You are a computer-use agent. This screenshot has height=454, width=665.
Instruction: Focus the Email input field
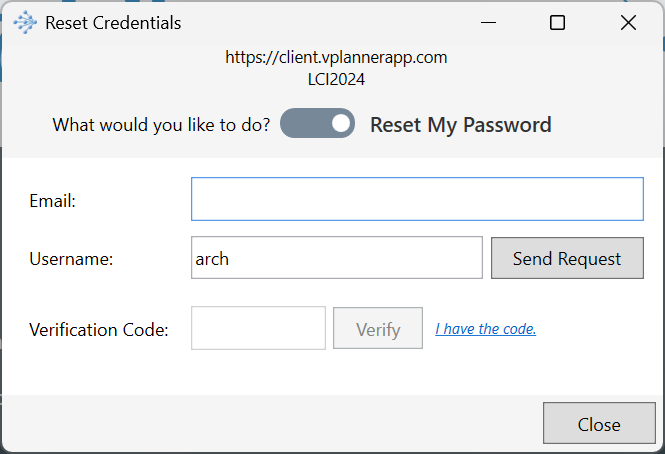point(417,199)
